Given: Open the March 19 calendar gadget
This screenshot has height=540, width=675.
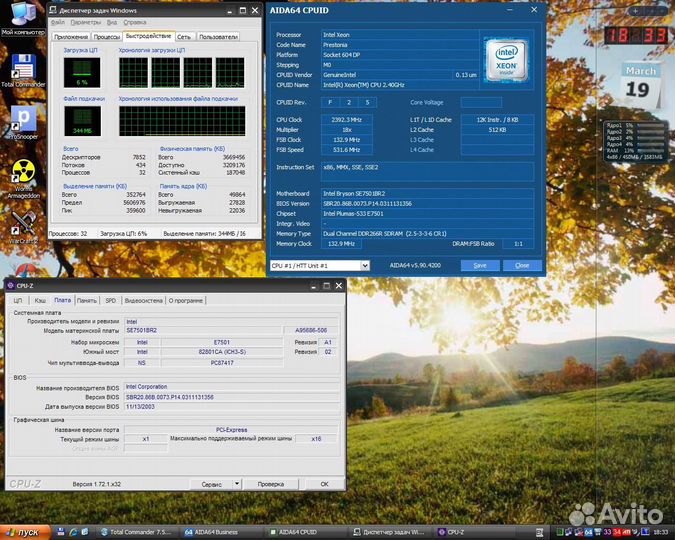Looking at the screenshot, I should tap(640, 85).
